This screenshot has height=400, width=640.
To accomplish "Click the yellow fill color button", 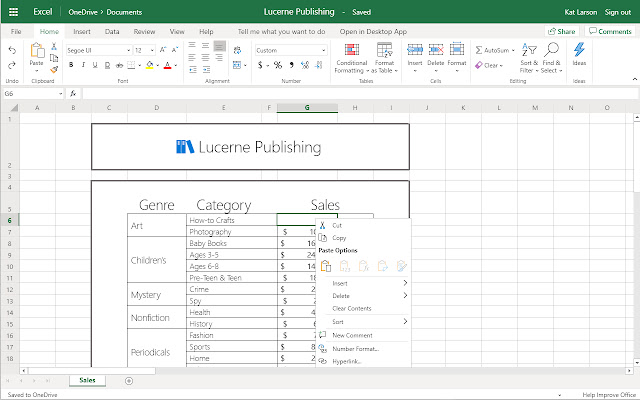I will coord(150,65).
